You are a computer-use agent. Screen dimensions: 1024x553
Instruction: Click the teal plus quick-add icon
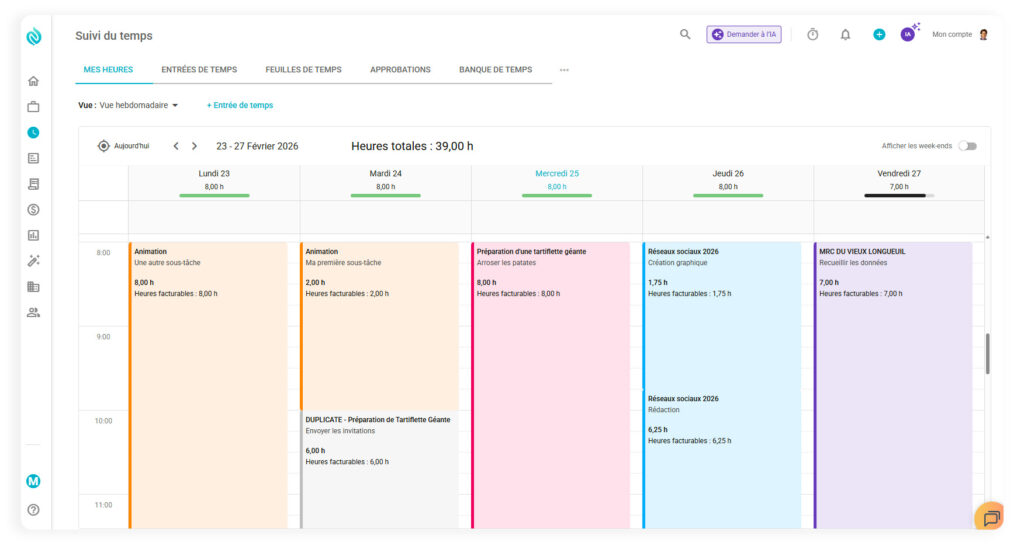coord(879,34)
